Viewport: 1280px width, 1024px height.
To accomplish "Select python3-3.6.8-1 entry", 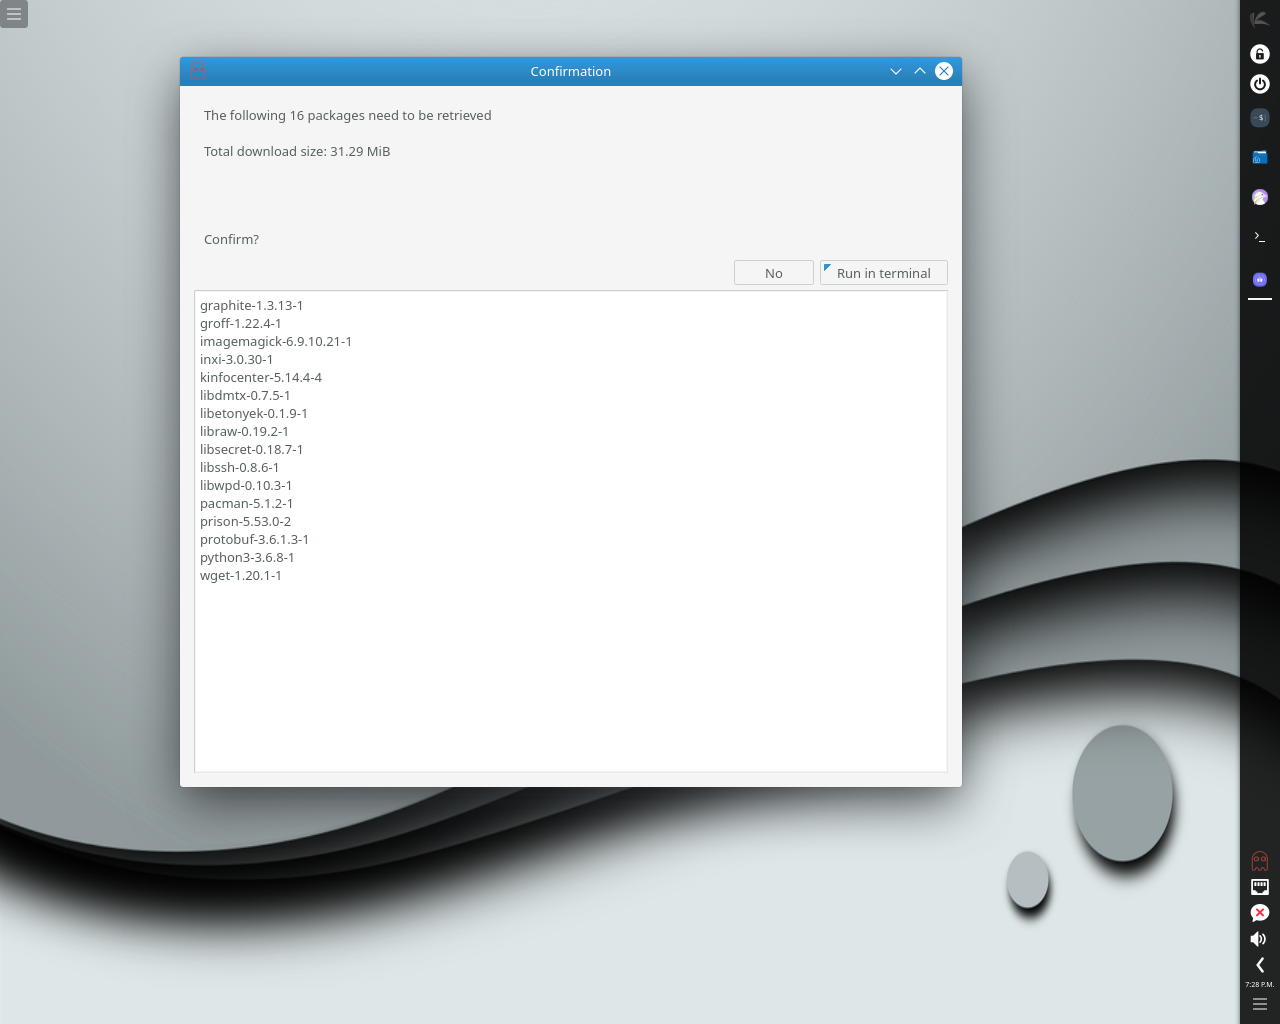I will click(247, 558).
